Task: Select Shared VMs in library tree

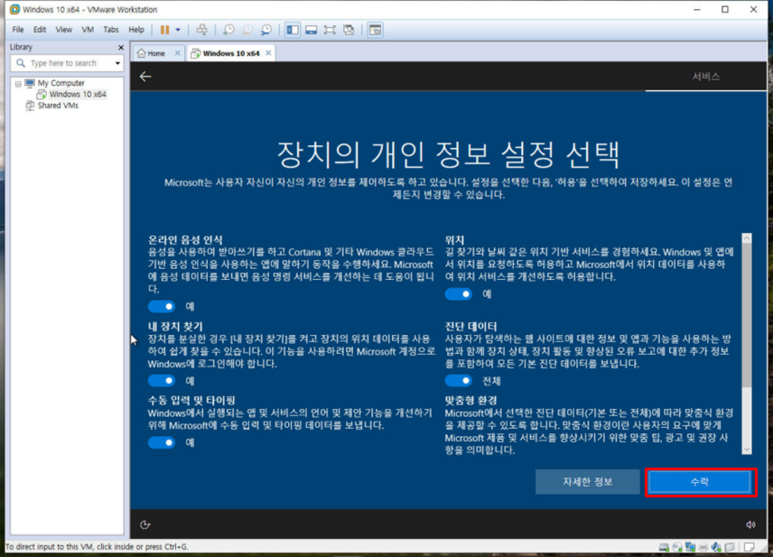Action: (58, 105)
